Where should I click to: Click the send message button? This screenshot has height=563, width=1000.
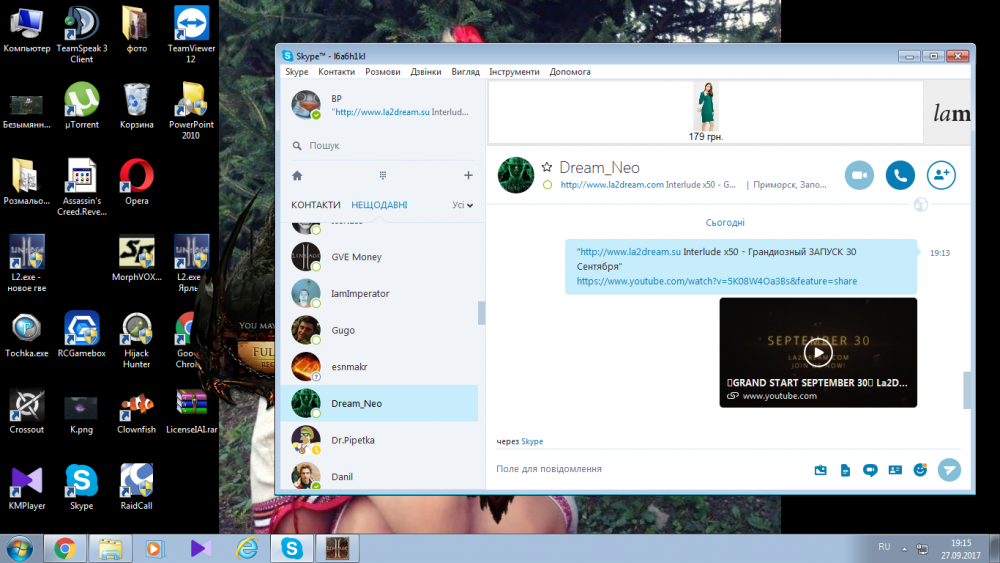949,469
